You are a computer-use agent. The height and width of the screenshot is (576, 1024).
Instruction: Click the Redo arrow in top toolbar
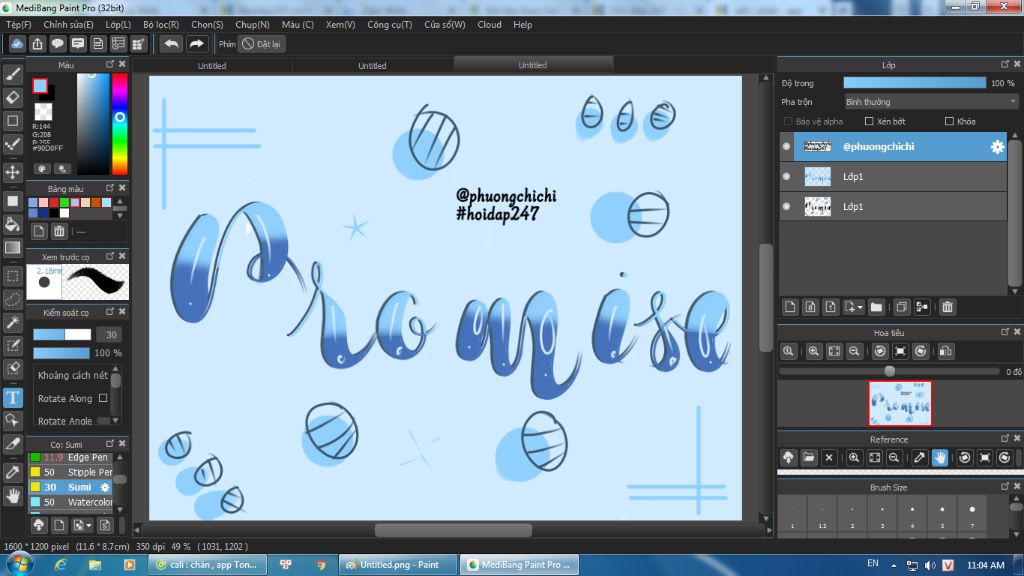tap(196, 44)
